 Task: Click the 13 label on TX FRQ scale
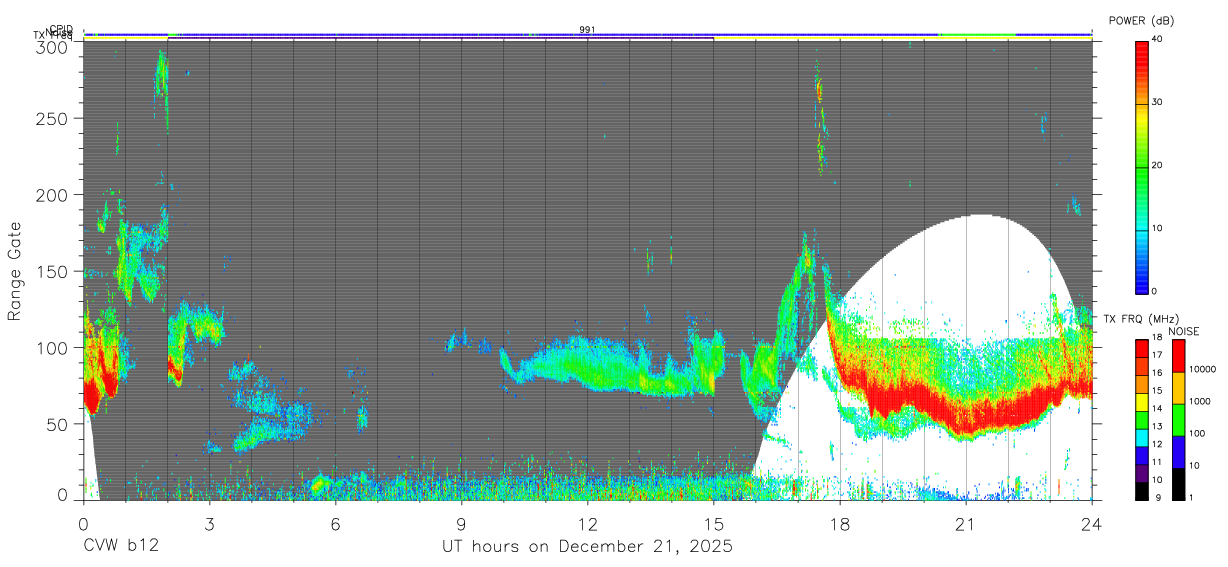[x=1157, y=426]
